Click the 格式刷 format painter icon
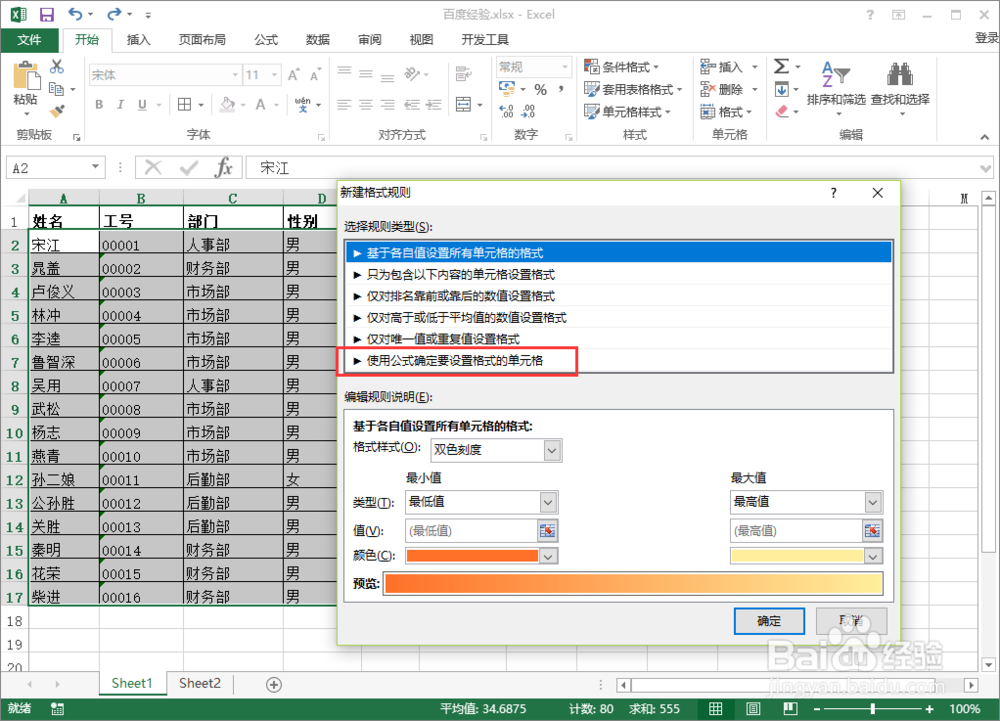Image resolution: width=1000 pixels, height=721 pixels. (58, 110)
